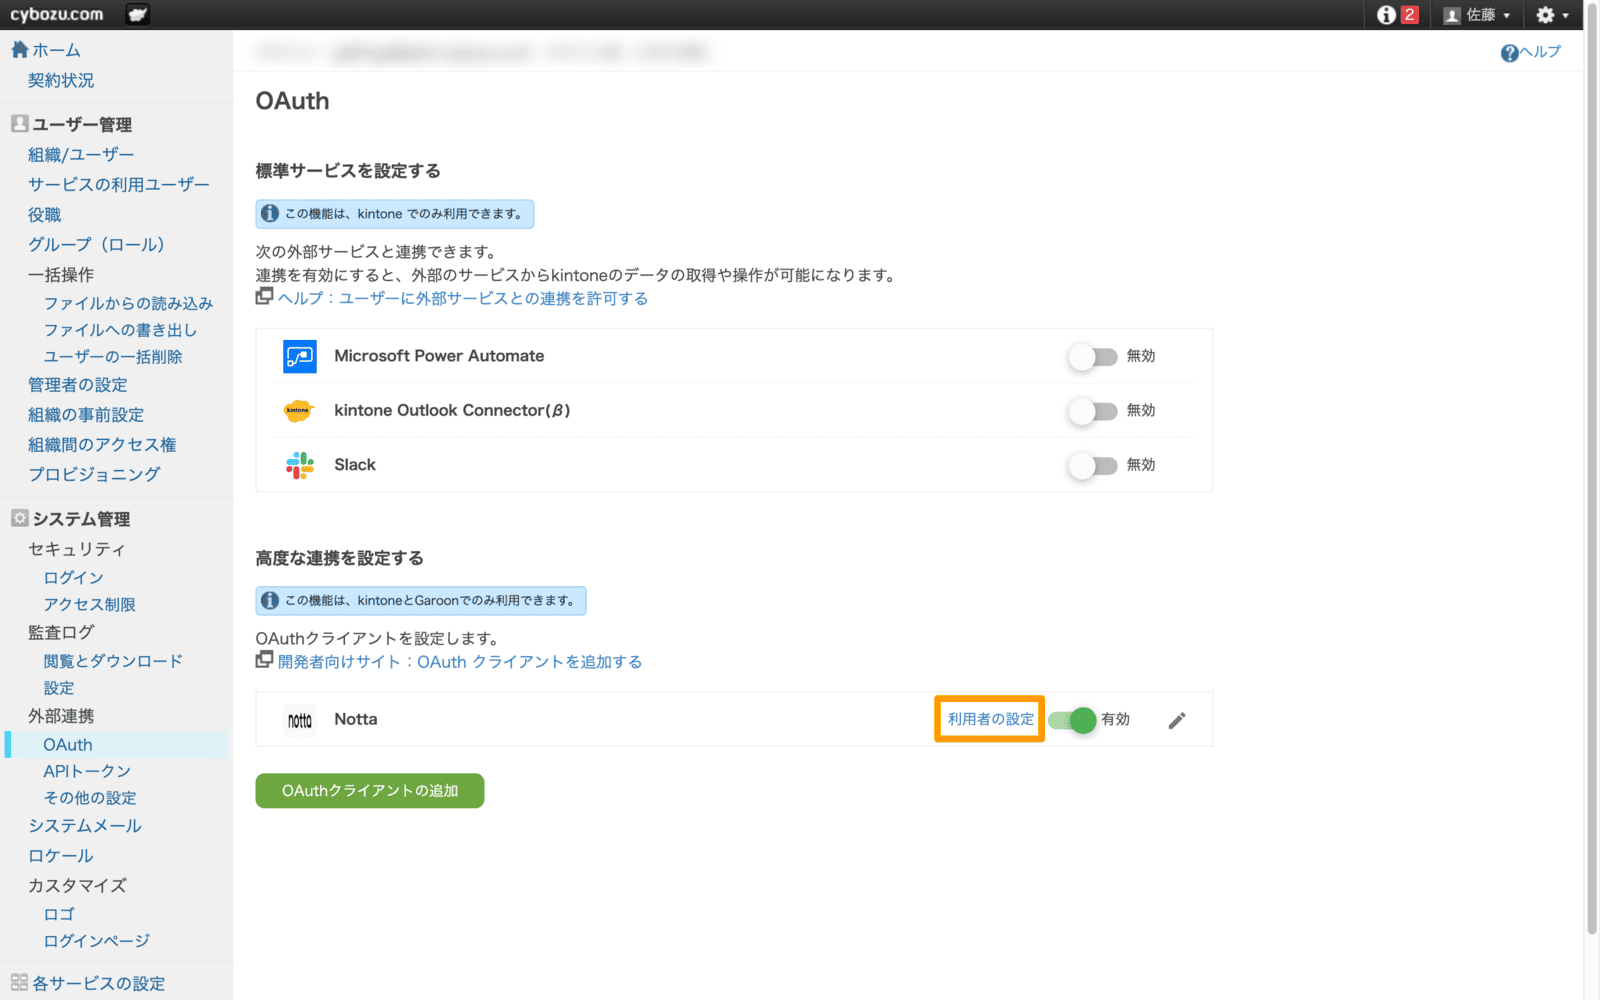The image size is (1600, 1000).
Task: Go to ホーム in the sidebar
Action: (x=56, y=50)
